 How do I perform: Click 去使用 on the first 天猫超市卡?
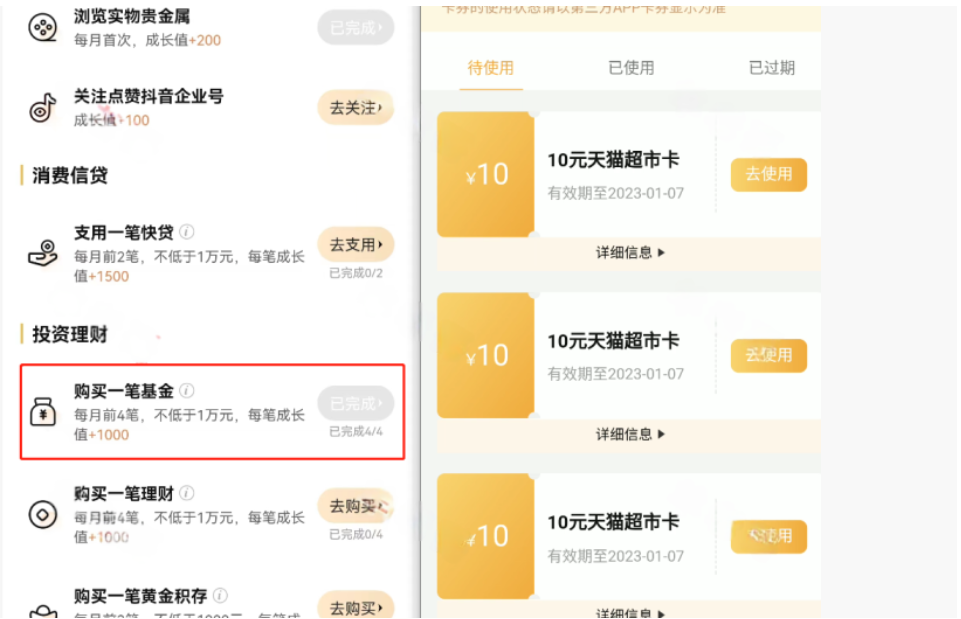coord(768,174)
